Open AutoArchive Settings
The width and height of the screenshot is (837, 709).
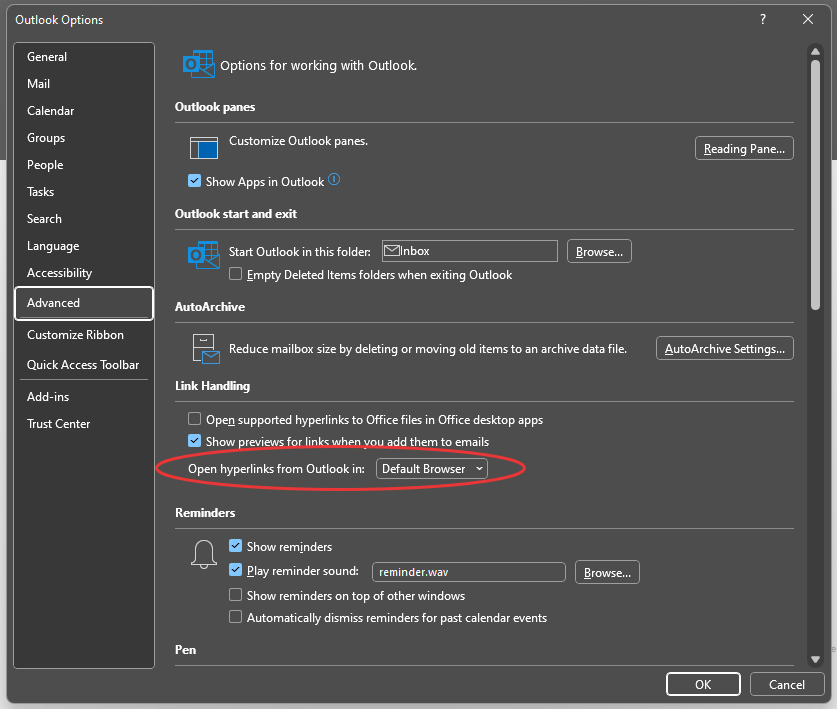coord(724,349)
